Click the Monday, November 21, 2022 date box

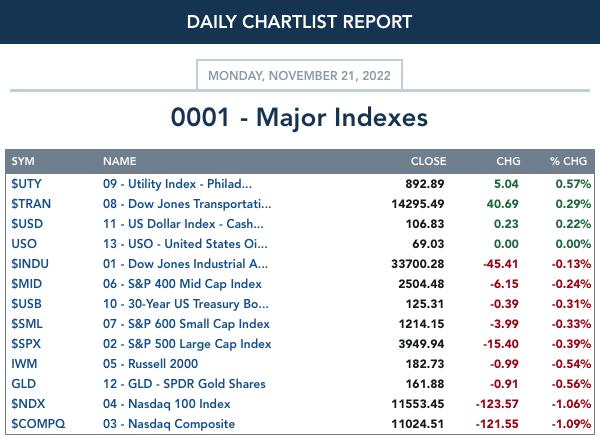[299, 75]
